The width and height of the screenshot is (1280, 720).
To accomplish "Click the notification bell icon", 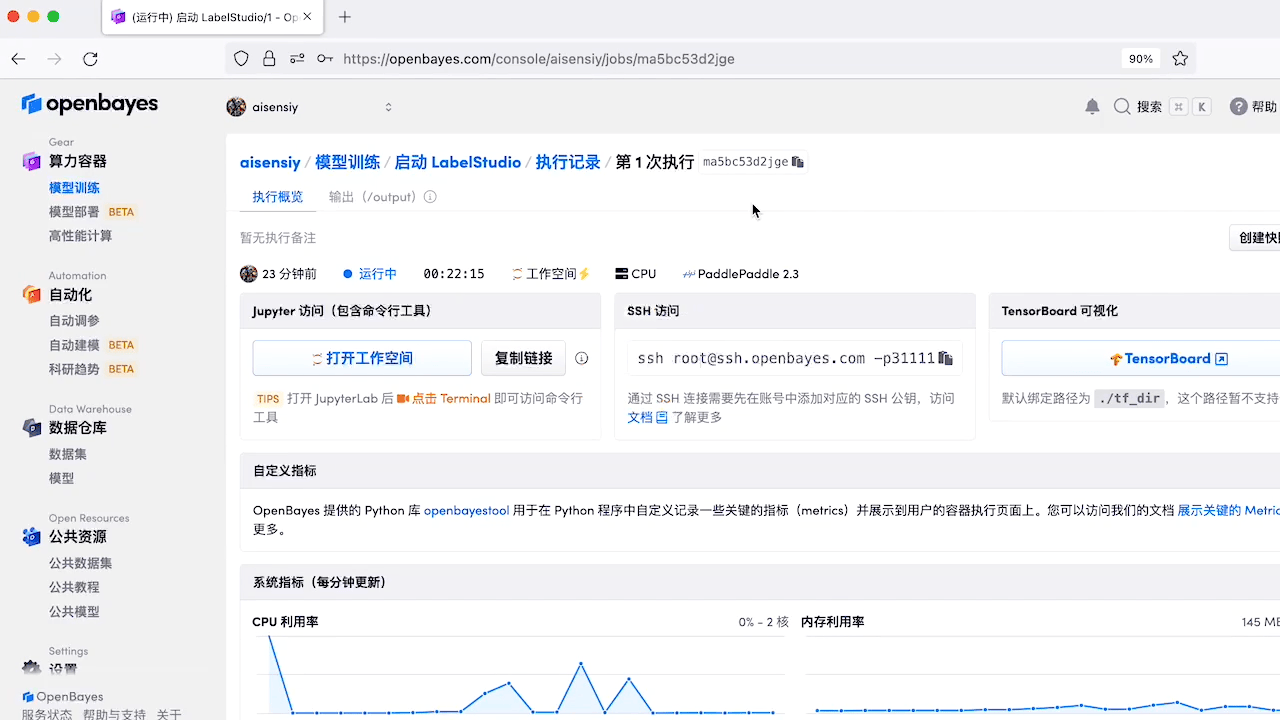I will (1092, 107).
